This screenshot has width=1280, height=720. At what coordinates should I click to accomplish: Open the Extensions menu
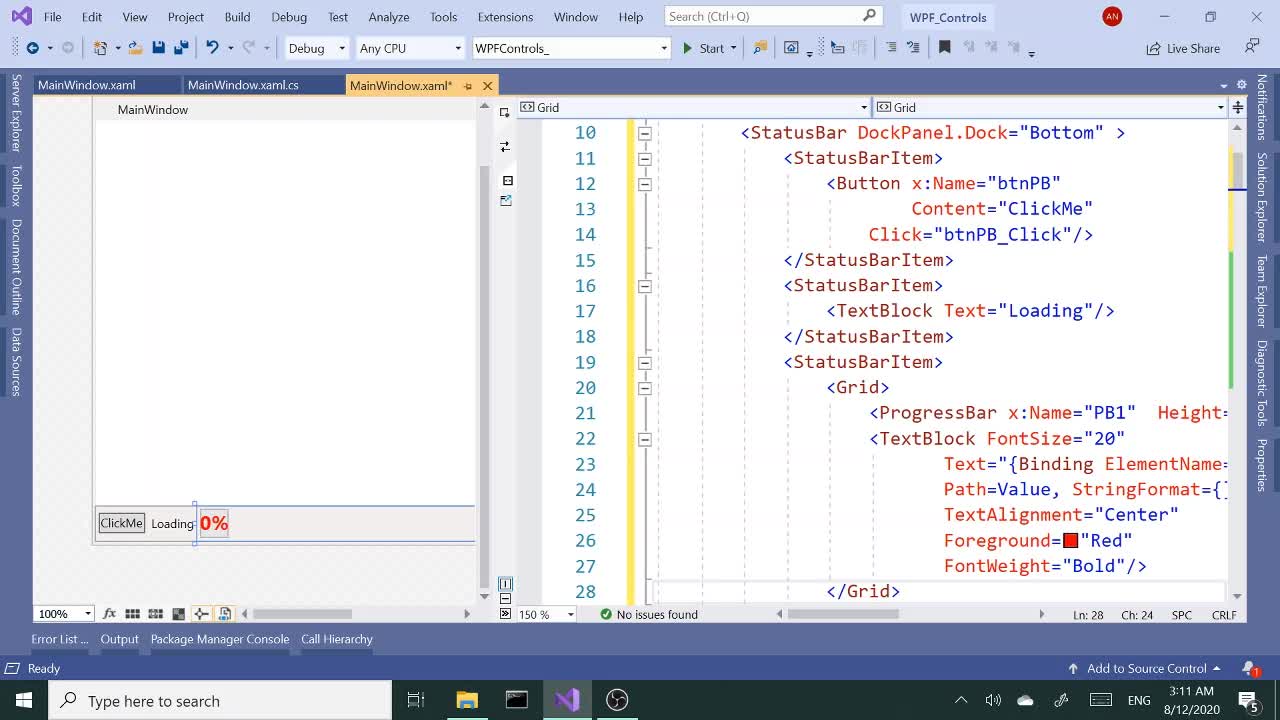coord(505,17)
